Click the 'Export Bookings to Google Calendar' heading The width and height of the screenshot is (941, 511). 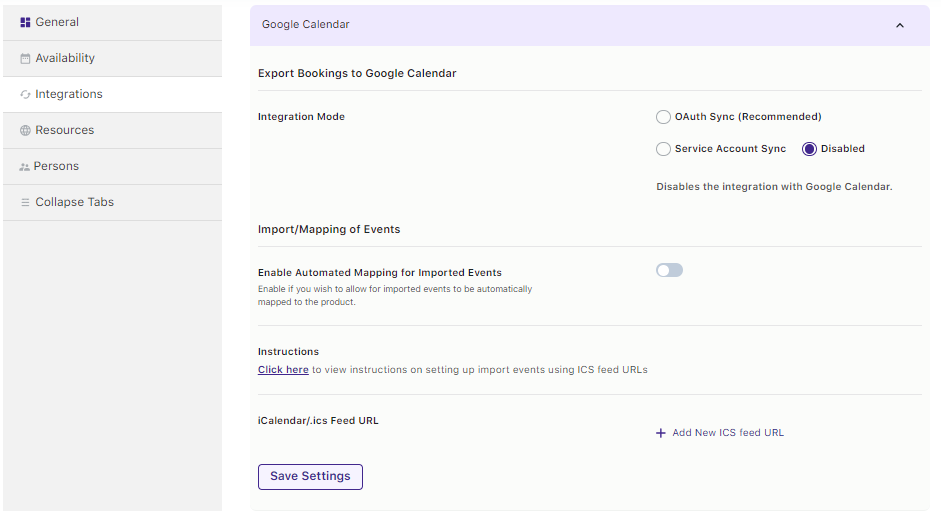coord(357,73)
